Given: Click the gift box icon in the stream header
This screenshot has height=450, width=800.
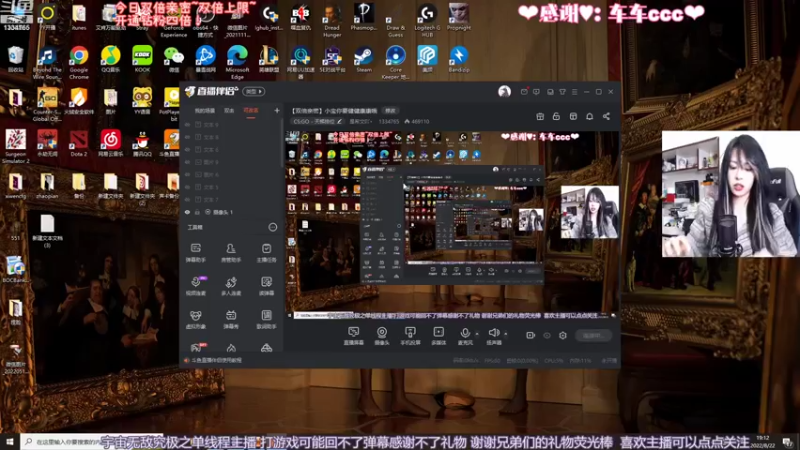Looking at the screenshot, I should [540, 116].
